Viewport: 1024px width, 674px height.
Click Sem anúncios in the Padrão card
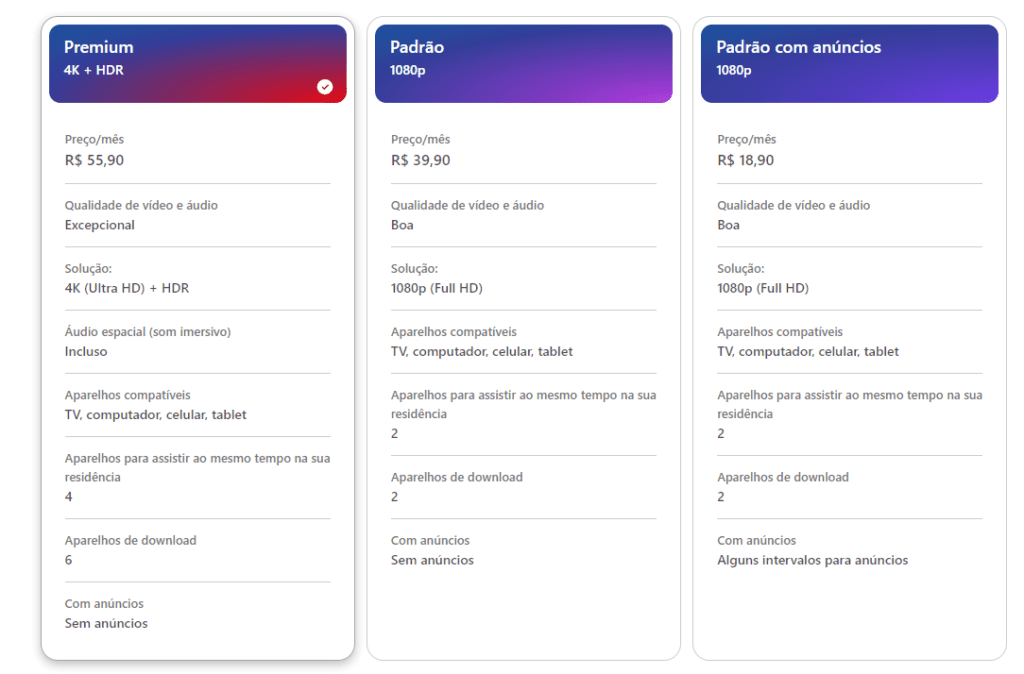coord(432,560)
